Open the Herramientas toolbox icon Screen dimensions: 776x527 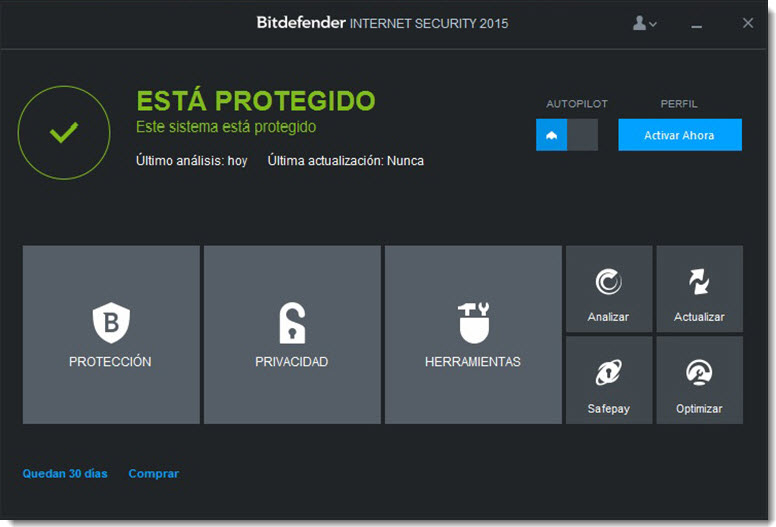click(474, 323)
